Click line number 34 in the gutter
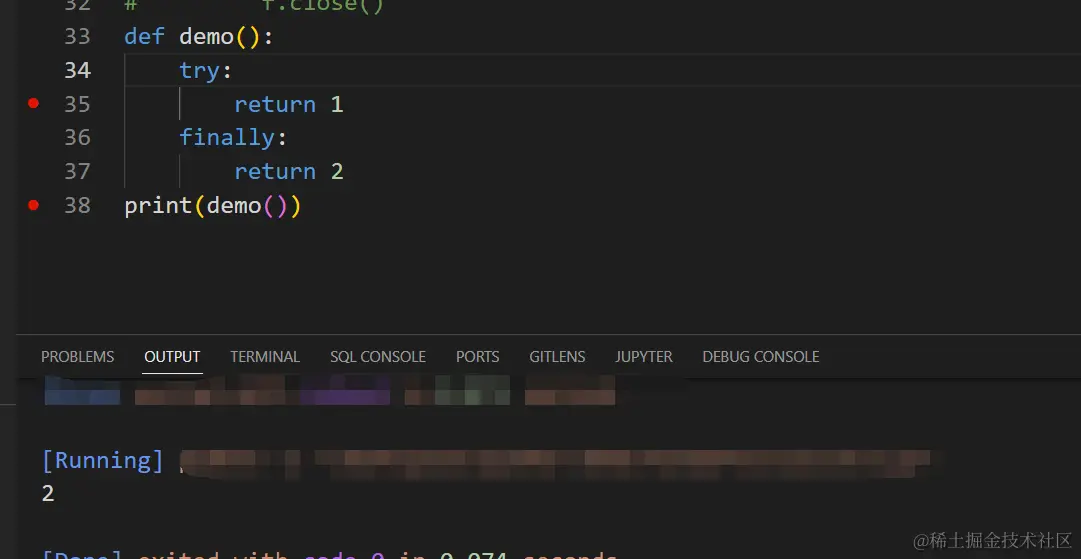 click(77, 70)
